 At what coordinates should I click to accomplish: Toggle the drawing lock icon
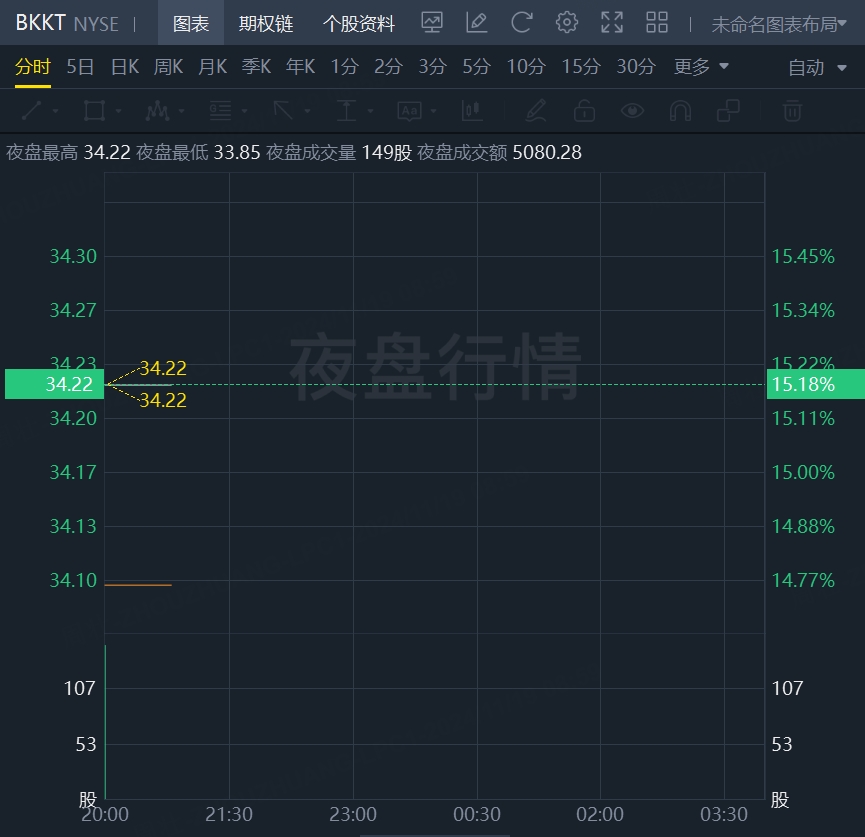[584, 111]
